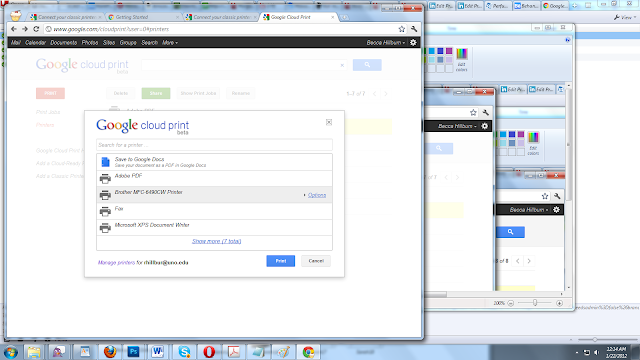Click the Paint help icon

[567, 40]
